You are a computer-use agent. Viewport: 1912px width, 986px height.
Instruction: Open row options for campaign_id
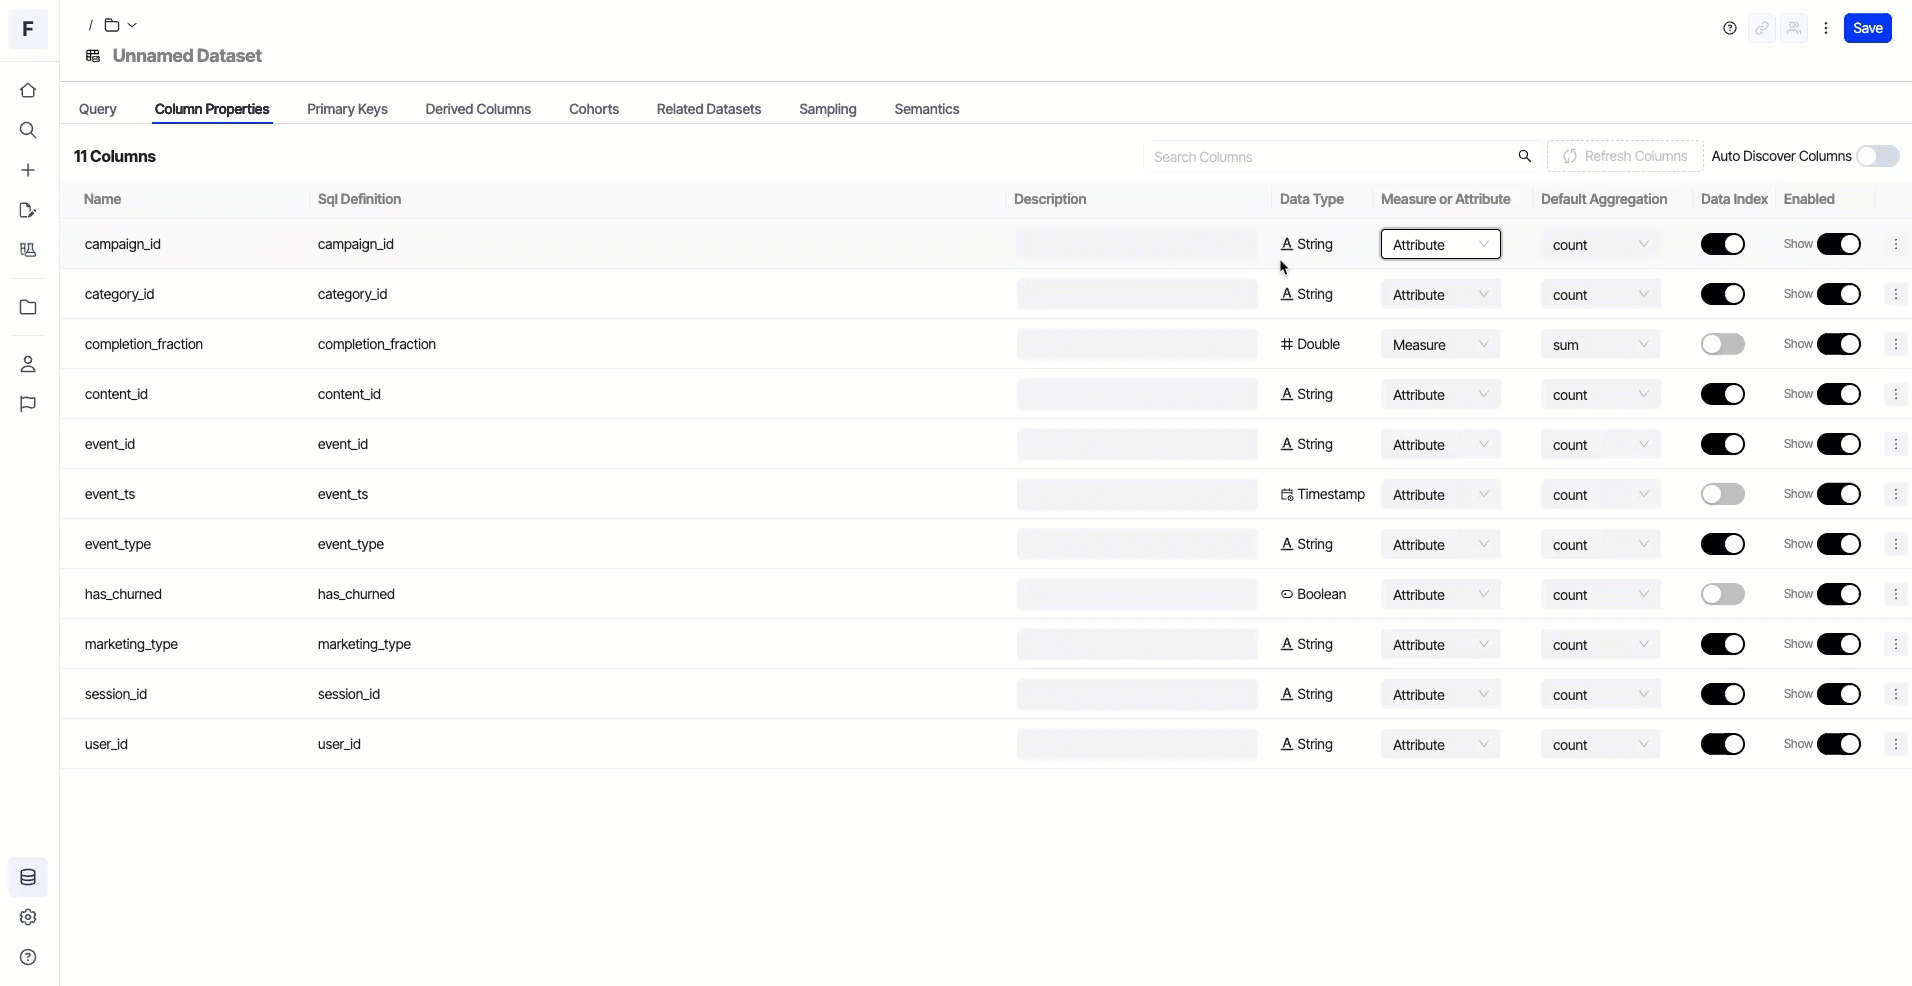click(1896, 244)
